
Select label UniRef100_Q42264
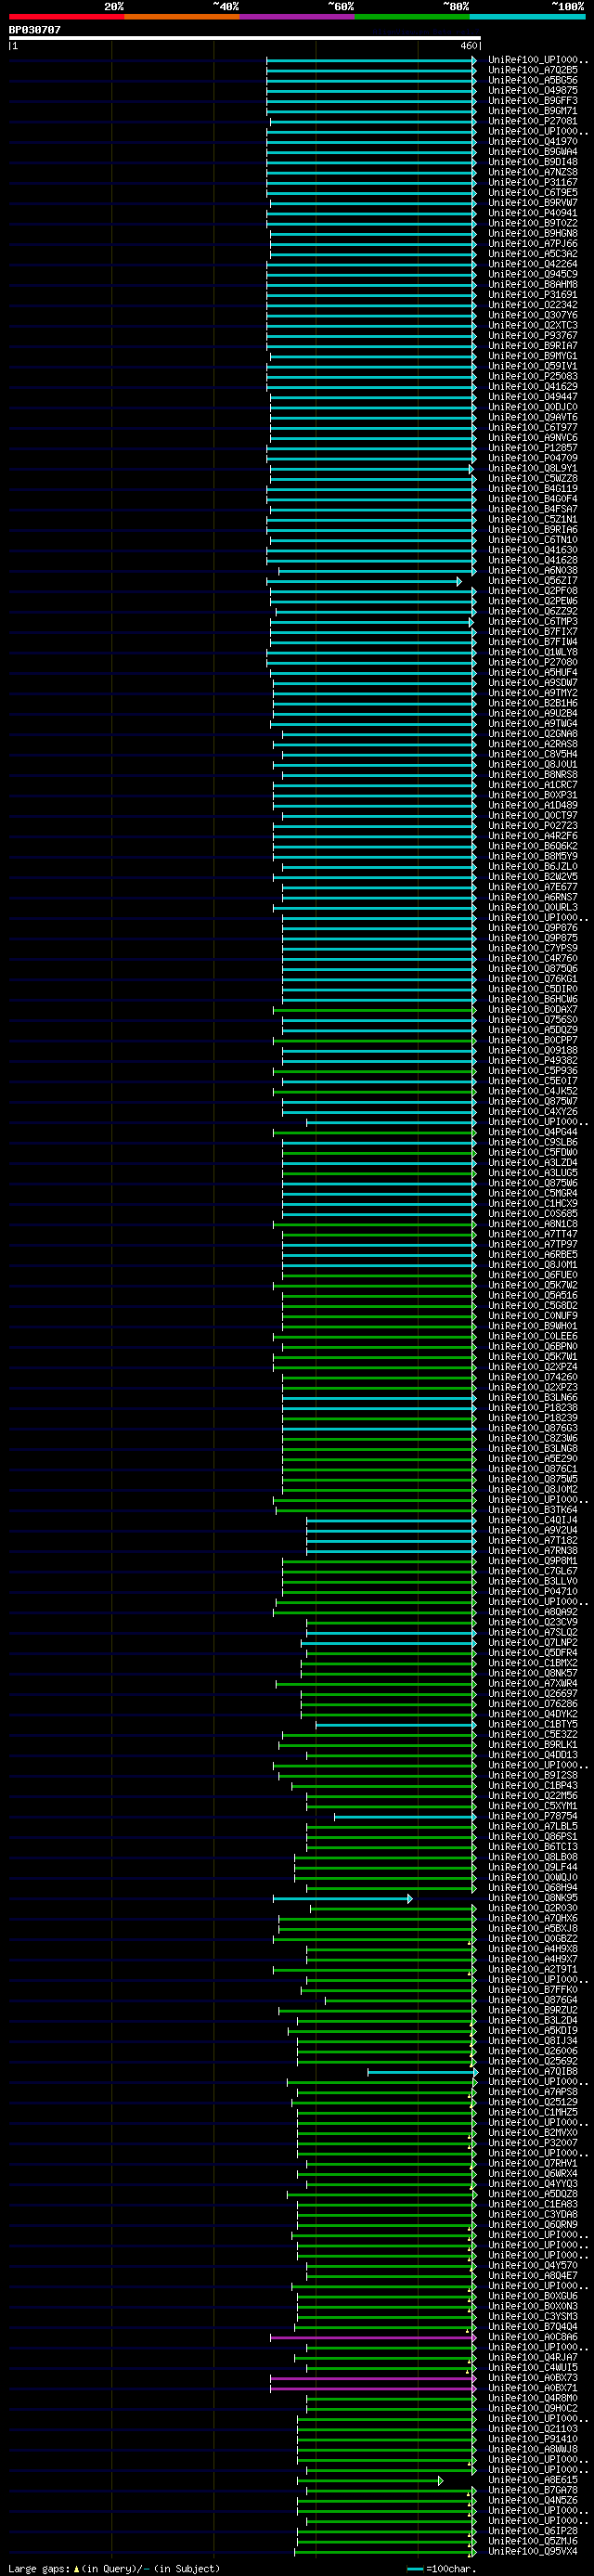(x=532, y=264)
